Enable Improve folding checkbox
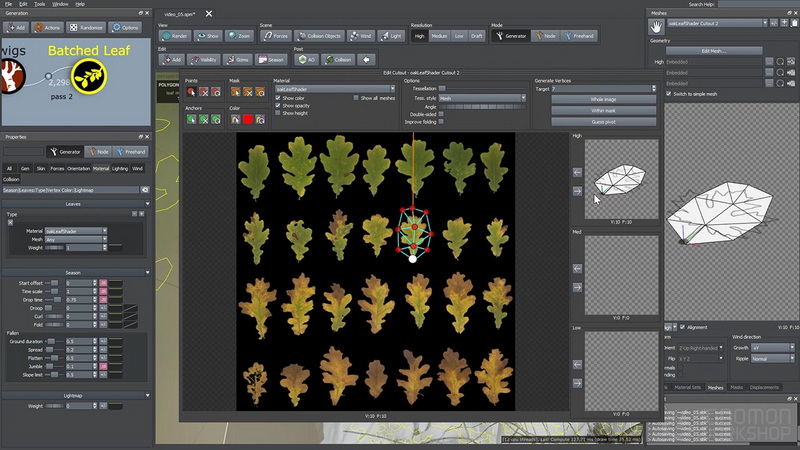Image resolution: width=800 pixels, height=450 pixels. click(x=441, y=122)
